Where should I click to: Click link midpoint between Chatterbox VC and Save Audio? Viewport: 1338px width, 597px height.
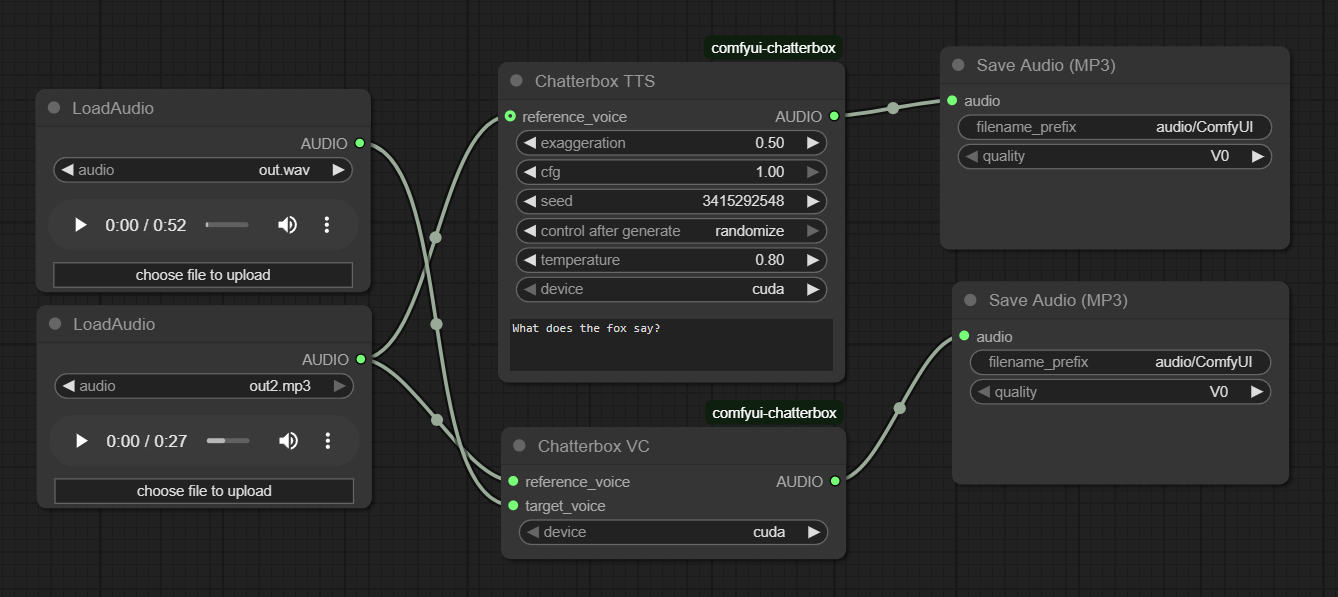(899, 408)
